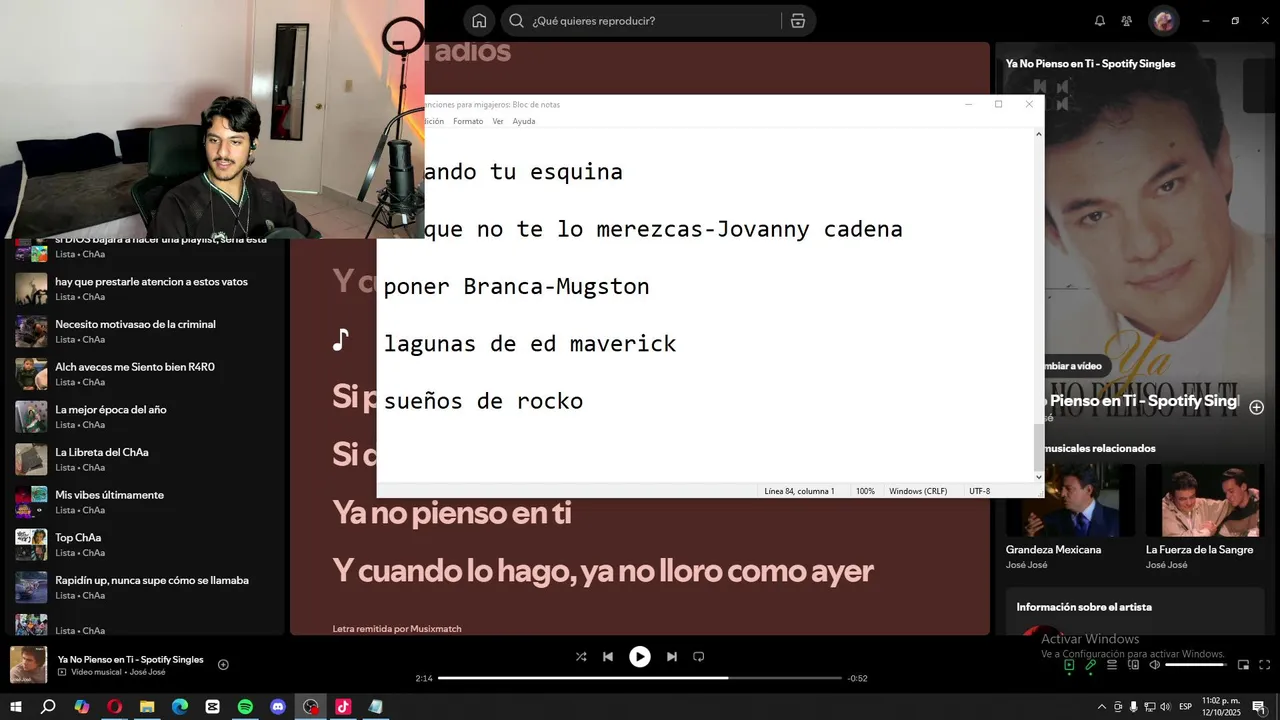The width and height of the screenshot is (1280, 720).
Task: Open the Spotify profile avatar menu
Action: [1163, 21]
